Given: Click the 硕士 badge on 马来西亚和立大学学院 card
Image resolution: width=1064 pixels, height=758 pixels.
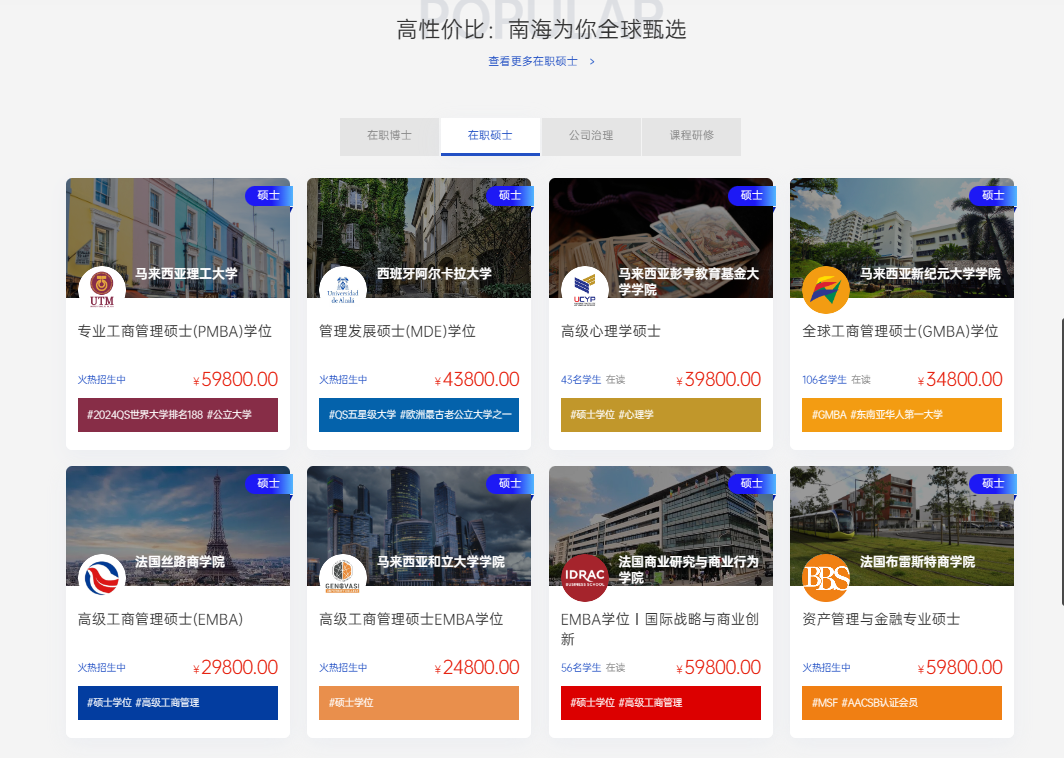Looking at the screenshot, I should point(510,483).
